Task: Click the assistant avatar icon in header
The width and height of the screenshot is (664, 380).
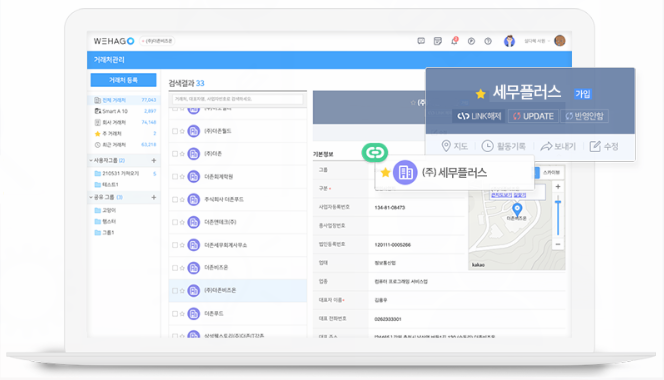Action: [x=509, y=41]
